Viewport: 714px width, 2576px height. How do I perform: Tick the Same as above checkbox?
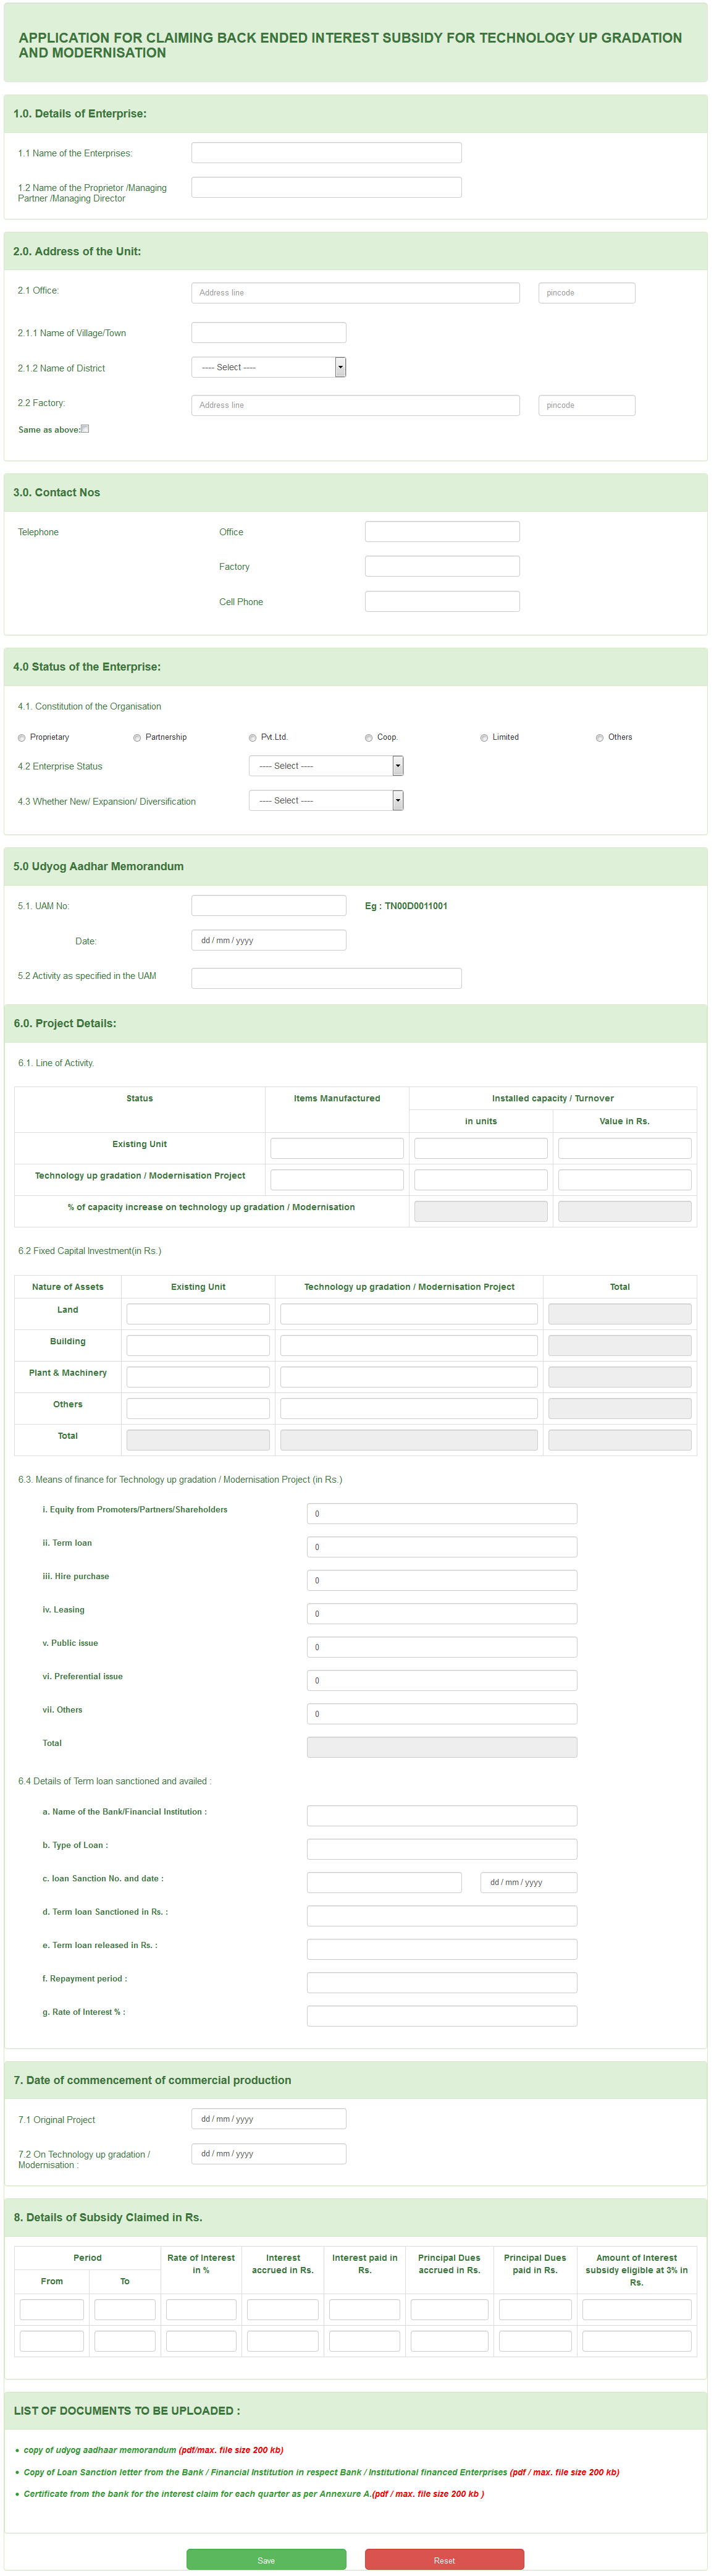pos(85,429)
